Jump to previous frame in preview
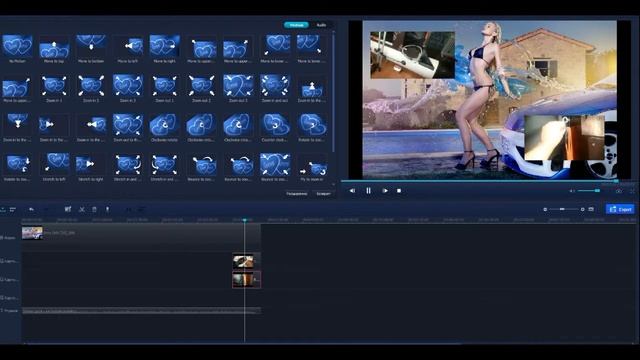This screenshot has width=640, height=360. click(352, 191)
